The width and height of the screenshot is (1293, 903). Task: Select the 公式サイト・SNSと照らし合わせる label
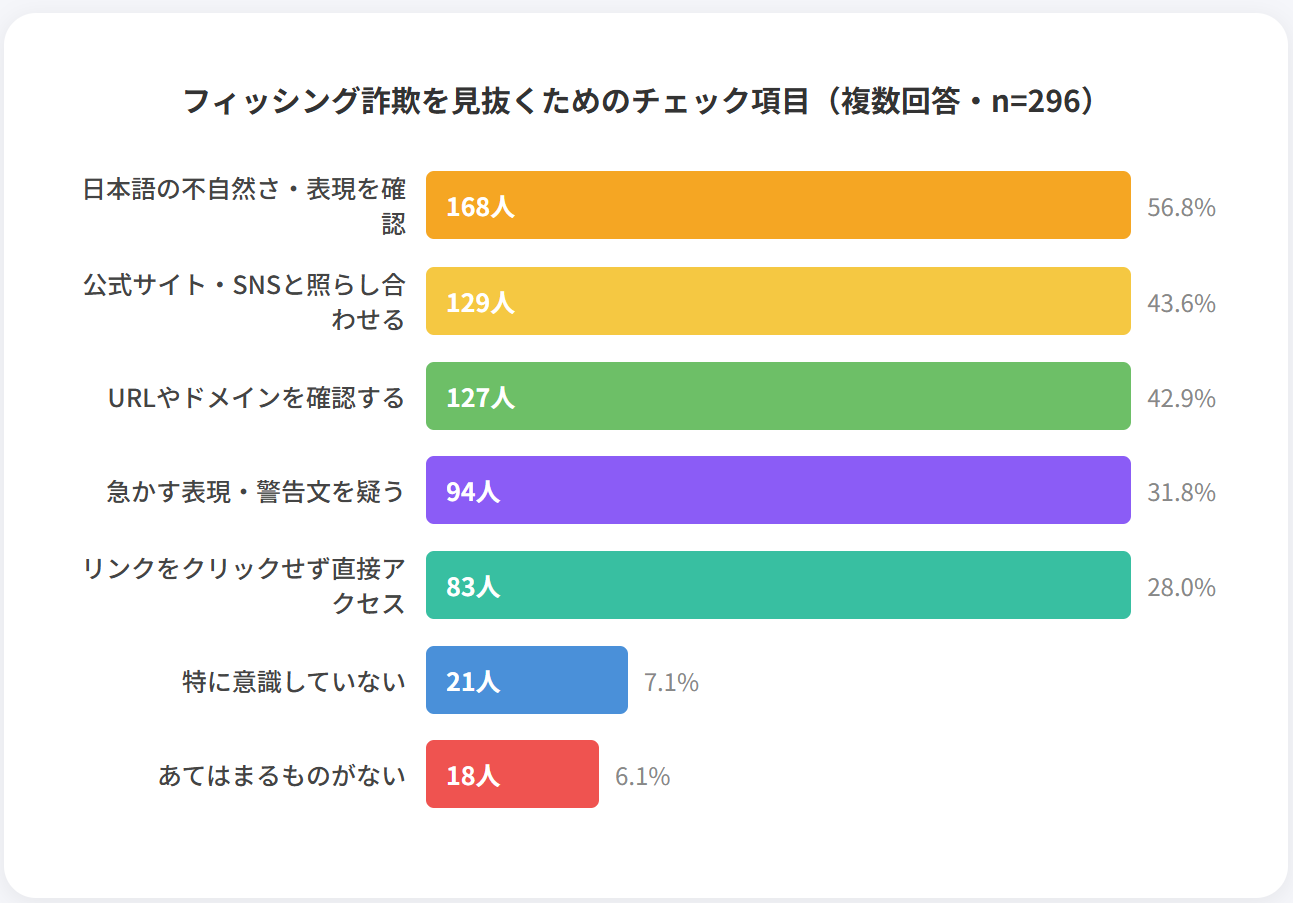point(244,301)
